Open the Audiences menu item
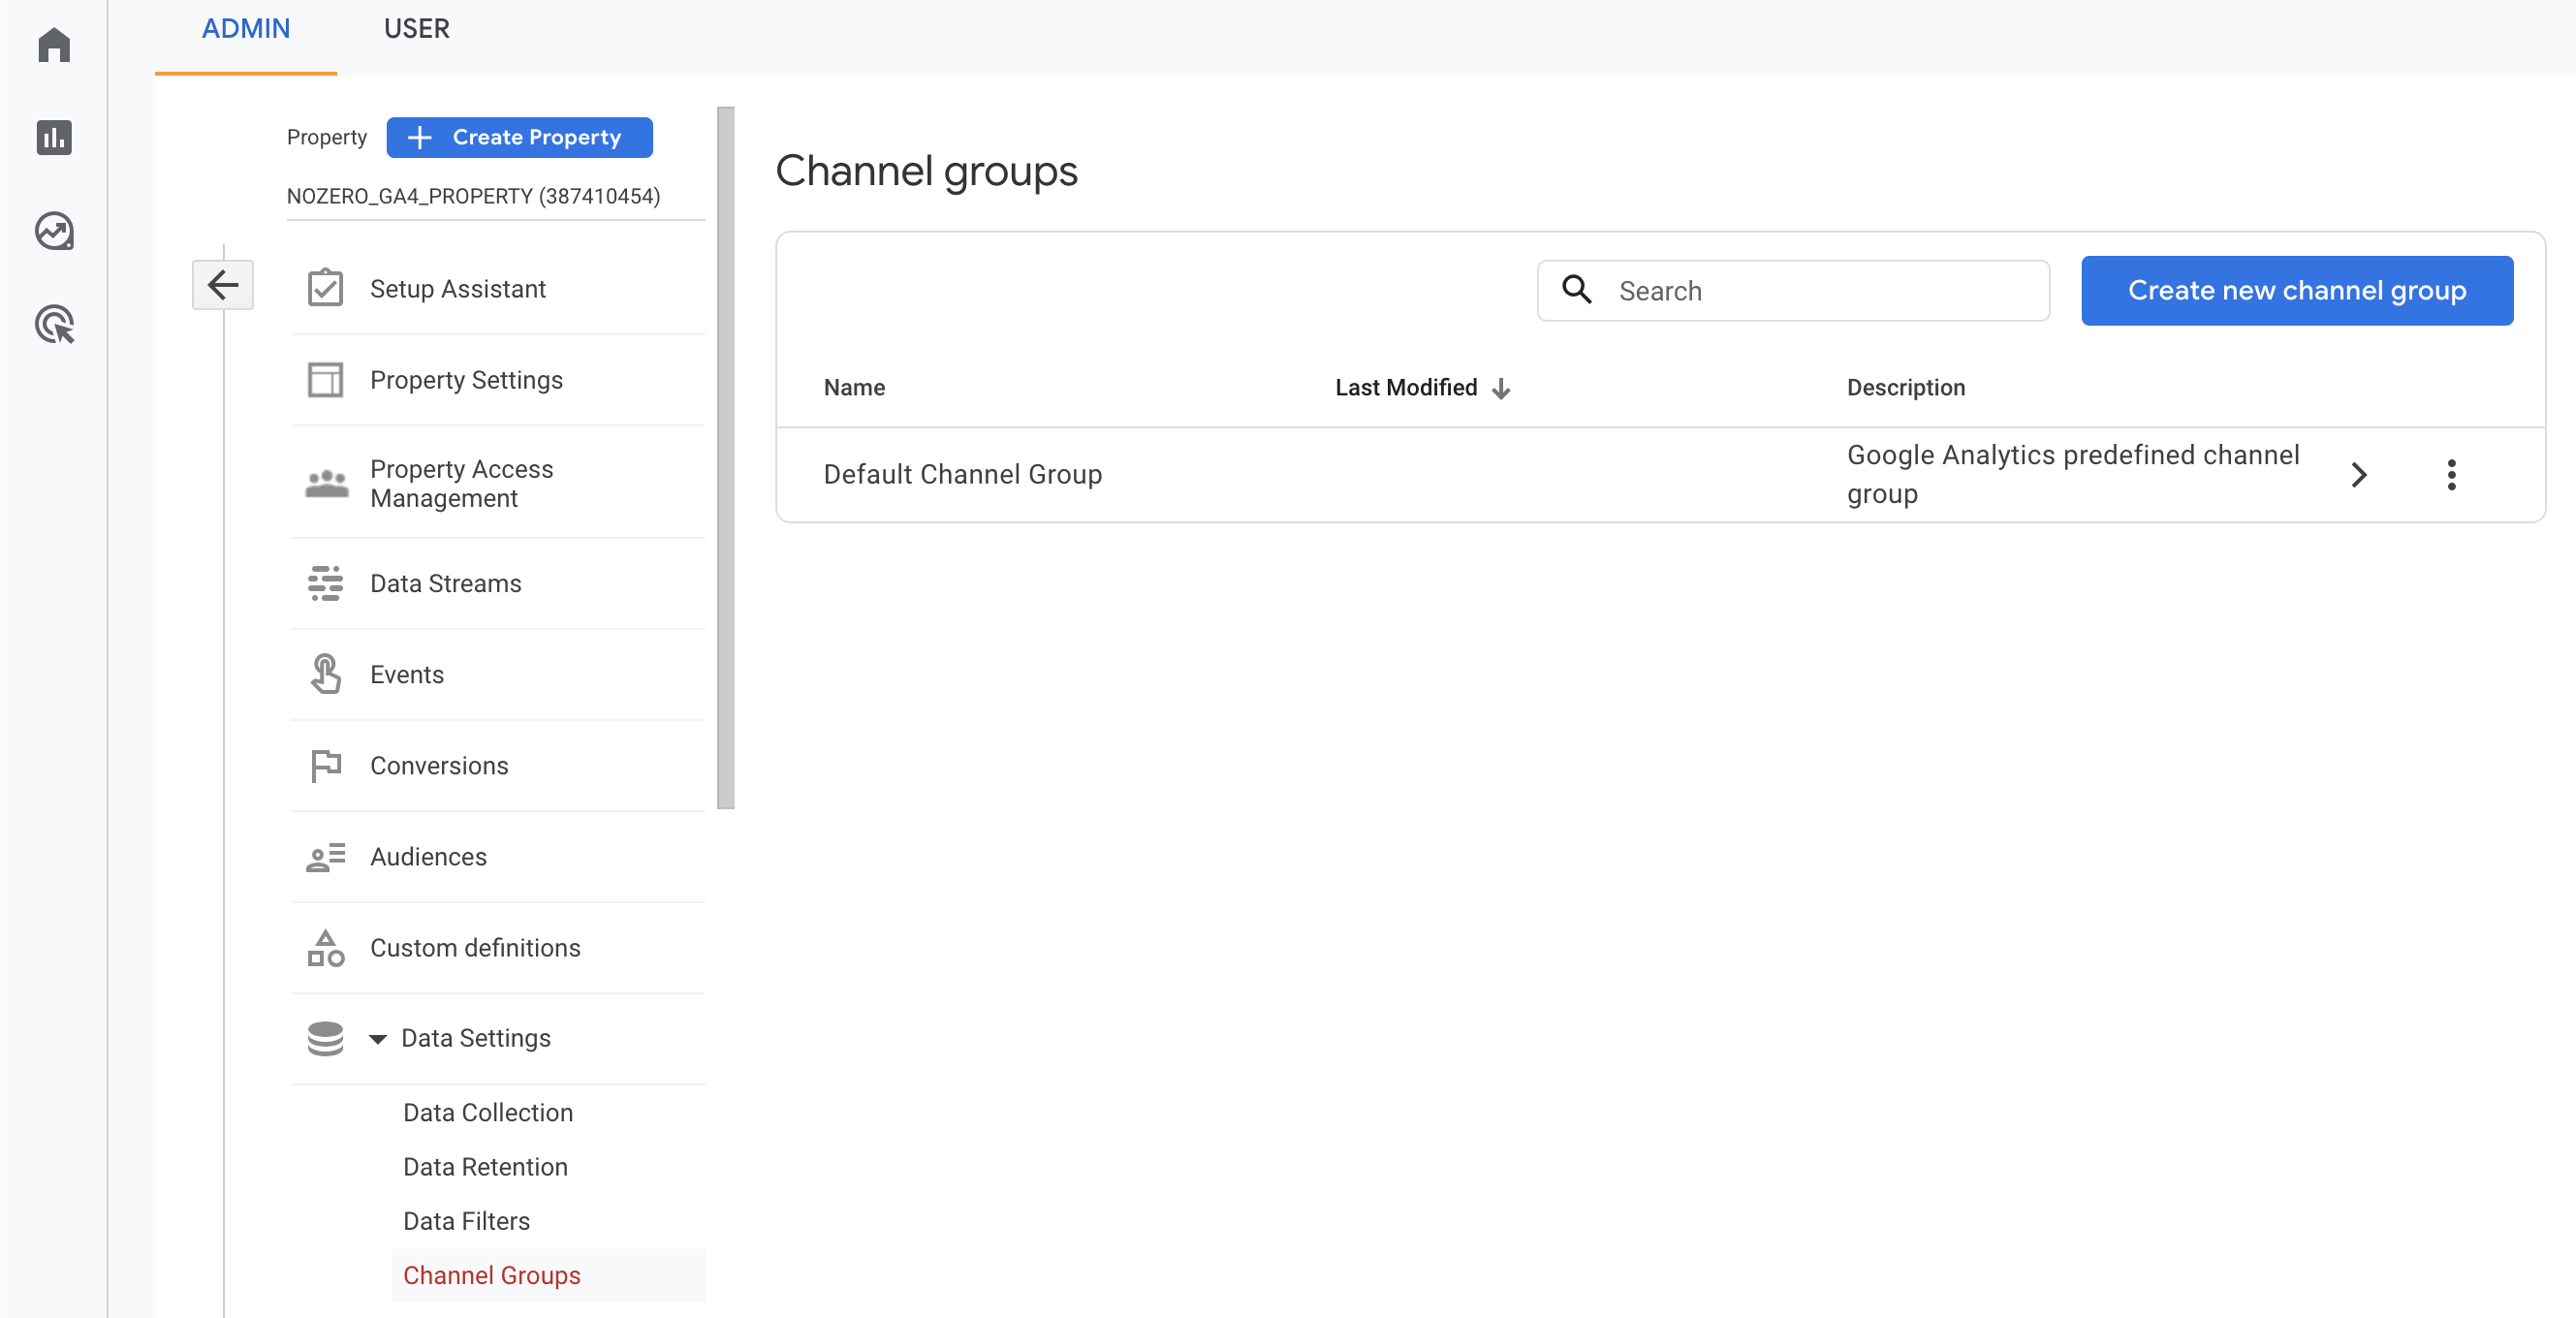Viewport: 2576px width, 1318px height. click(428, 857)
